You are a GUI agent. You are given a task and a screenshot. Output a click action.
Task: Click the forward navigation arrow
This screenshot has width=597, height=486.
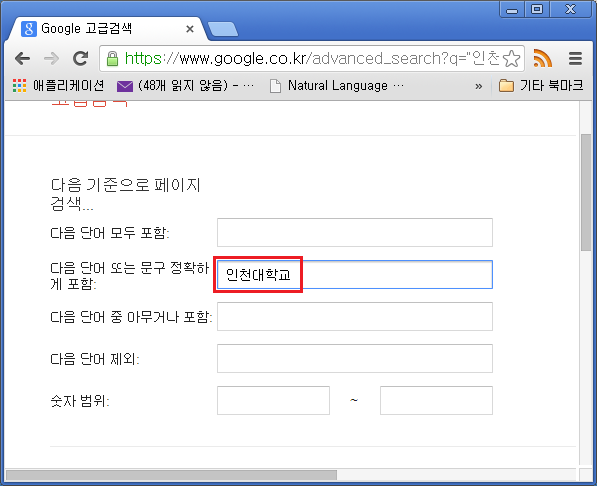click(x=51, y=59)
